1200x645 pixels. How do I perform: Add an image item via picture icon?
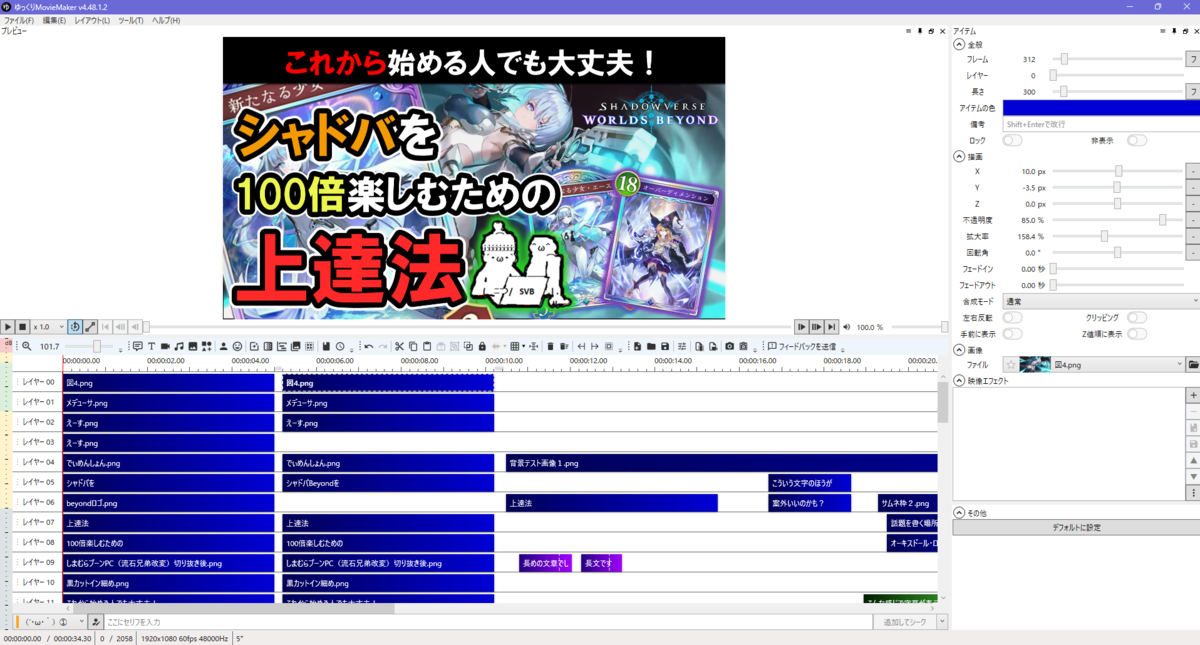click(x=192, y=346)
